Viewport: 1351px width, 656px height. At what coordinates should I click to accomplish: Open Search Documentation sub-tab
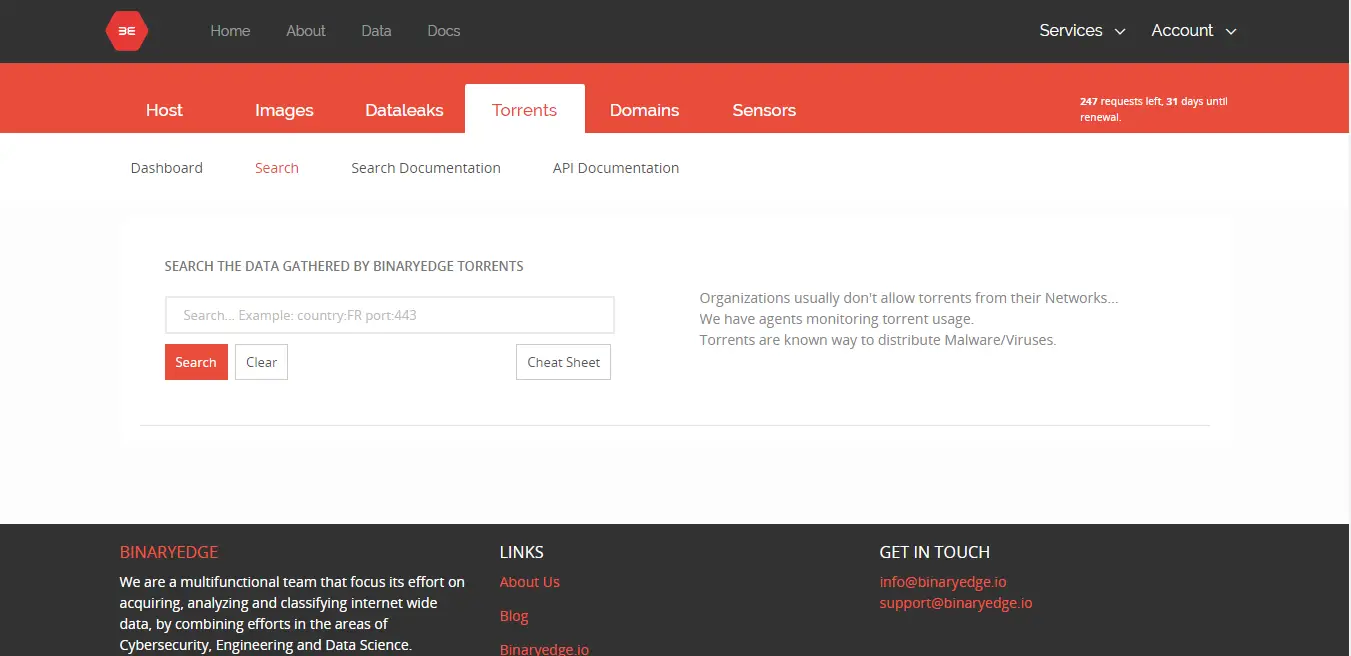click(426, 168)
